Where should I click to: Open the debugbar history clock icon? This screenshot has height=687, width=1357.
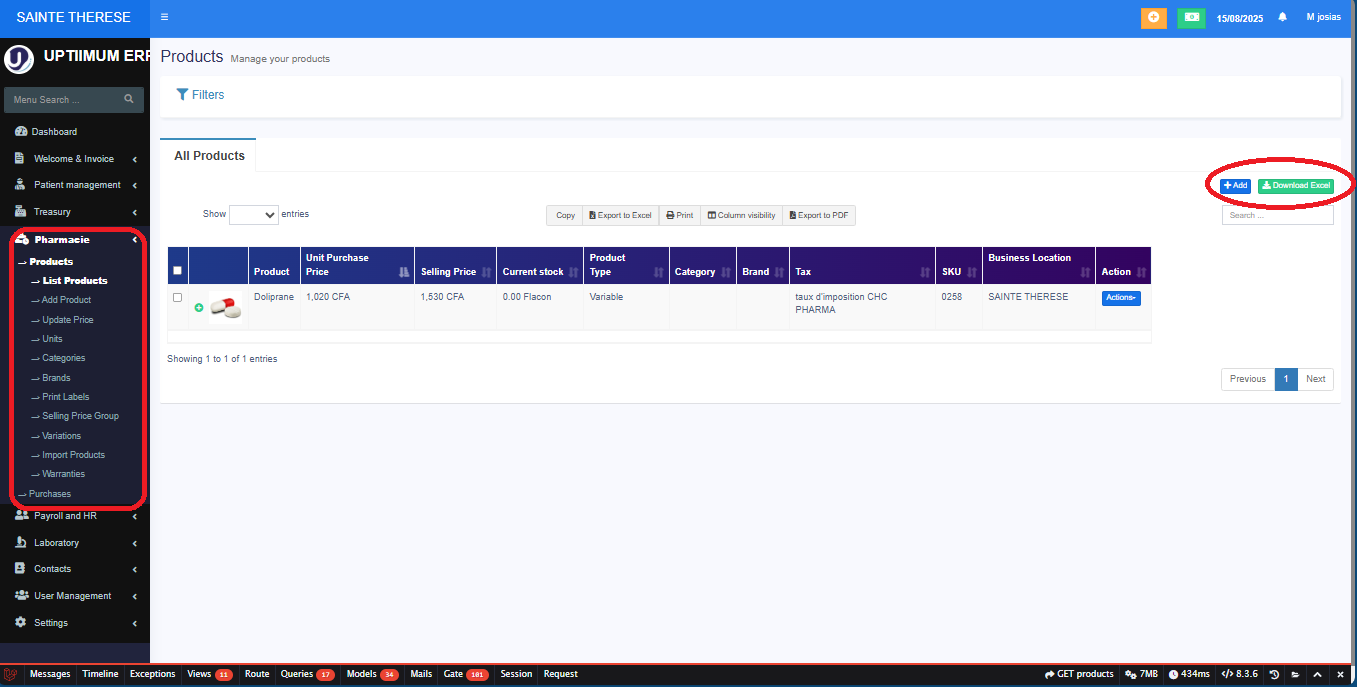(x=1275, y=674)
